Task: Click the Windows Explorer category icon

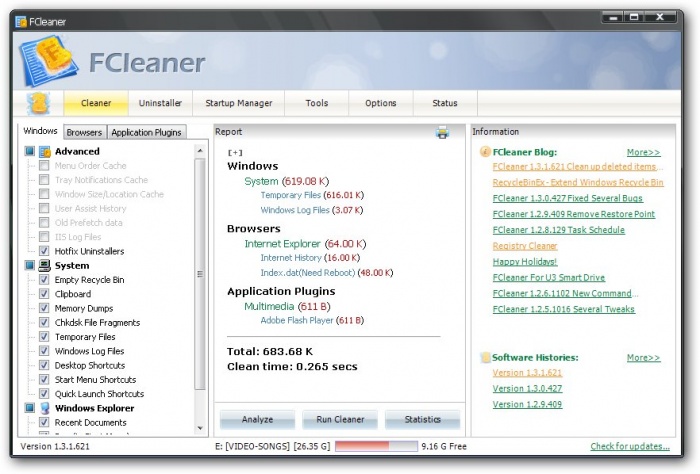Action: pyautogui.click(x=45, y=408)
